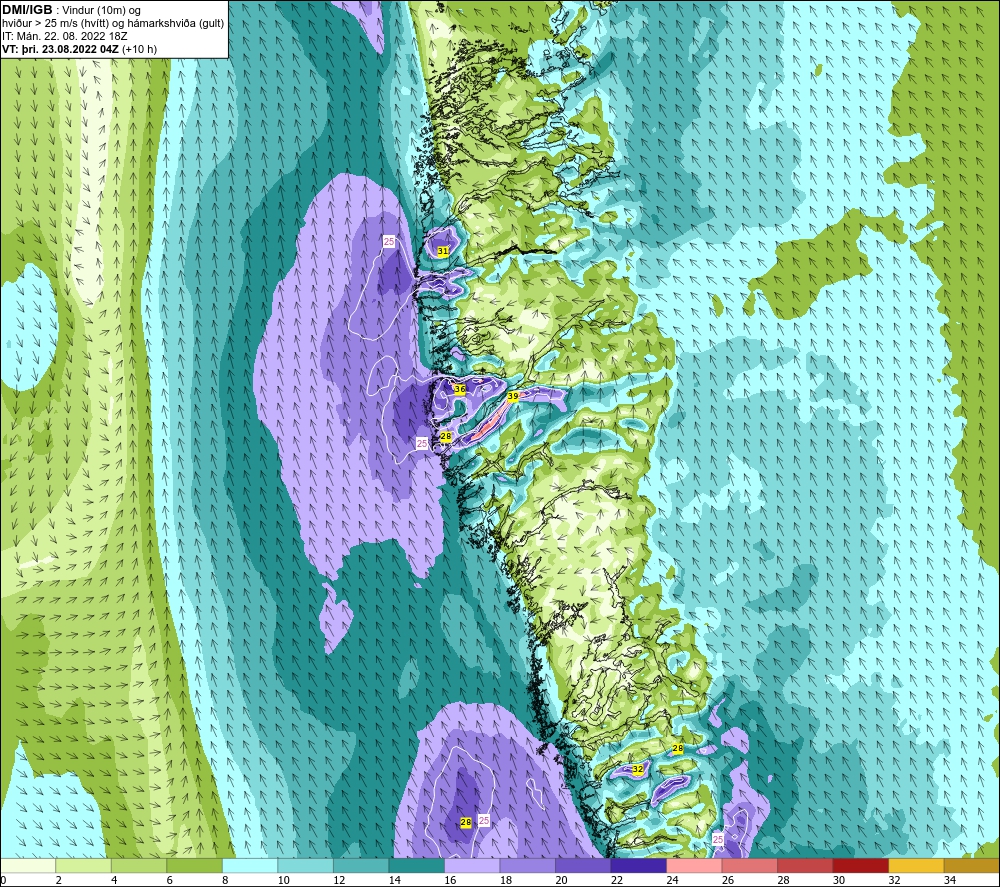
Task: Click white 25 label at the southeastern tip
Action: pyautogui.click(x=718, y=839)
